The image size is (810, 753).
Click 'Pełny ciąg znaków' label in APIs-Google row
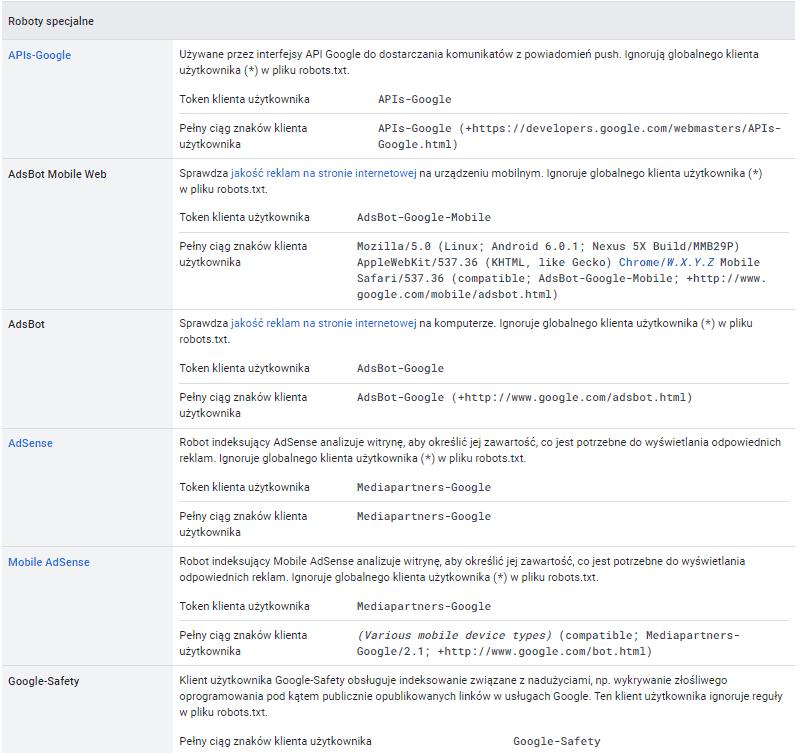243,136
